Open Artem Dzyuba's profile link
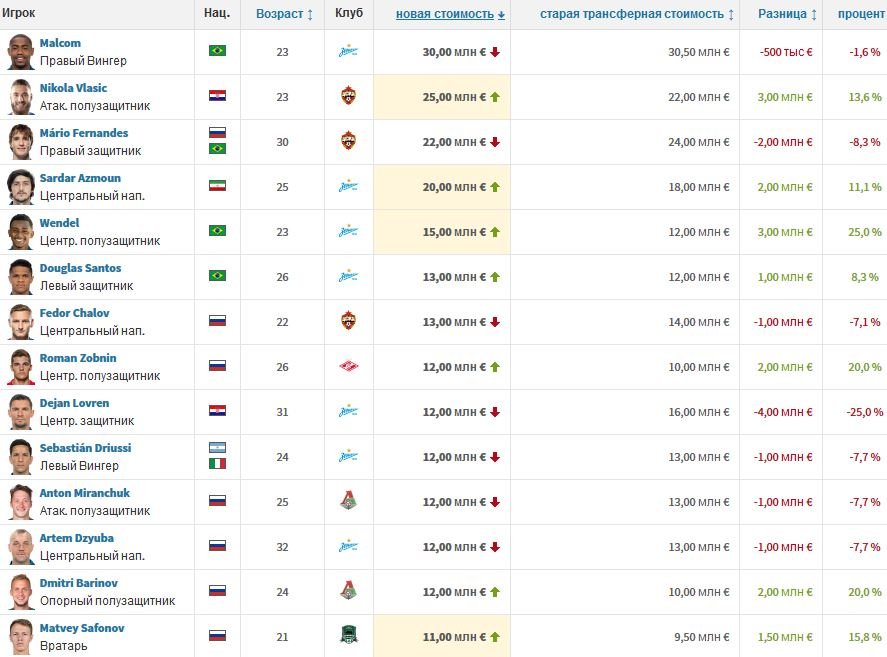The image size is (887, 657). coord(76,538)
